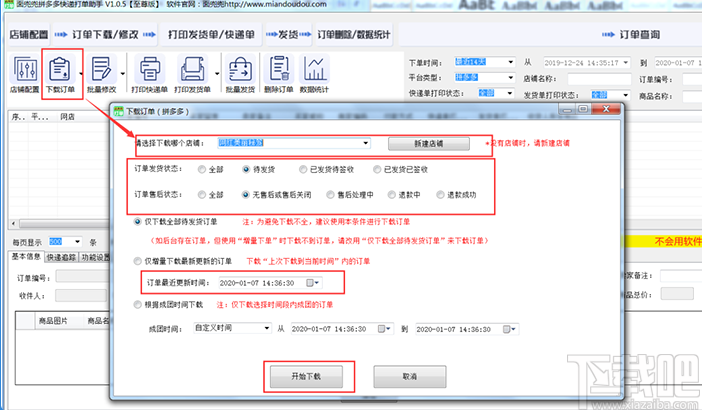
Task: Open the 平台类型 dropdown
Action: click(x=511, y=77)
